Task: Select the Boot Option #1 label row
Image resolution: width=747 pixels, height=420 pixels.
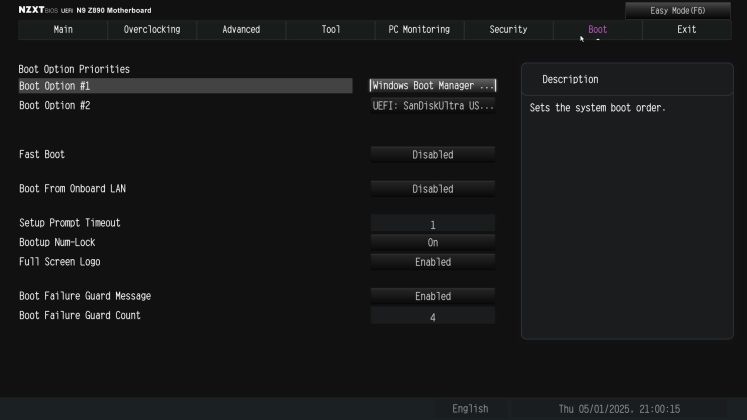Action: point(185,86)
